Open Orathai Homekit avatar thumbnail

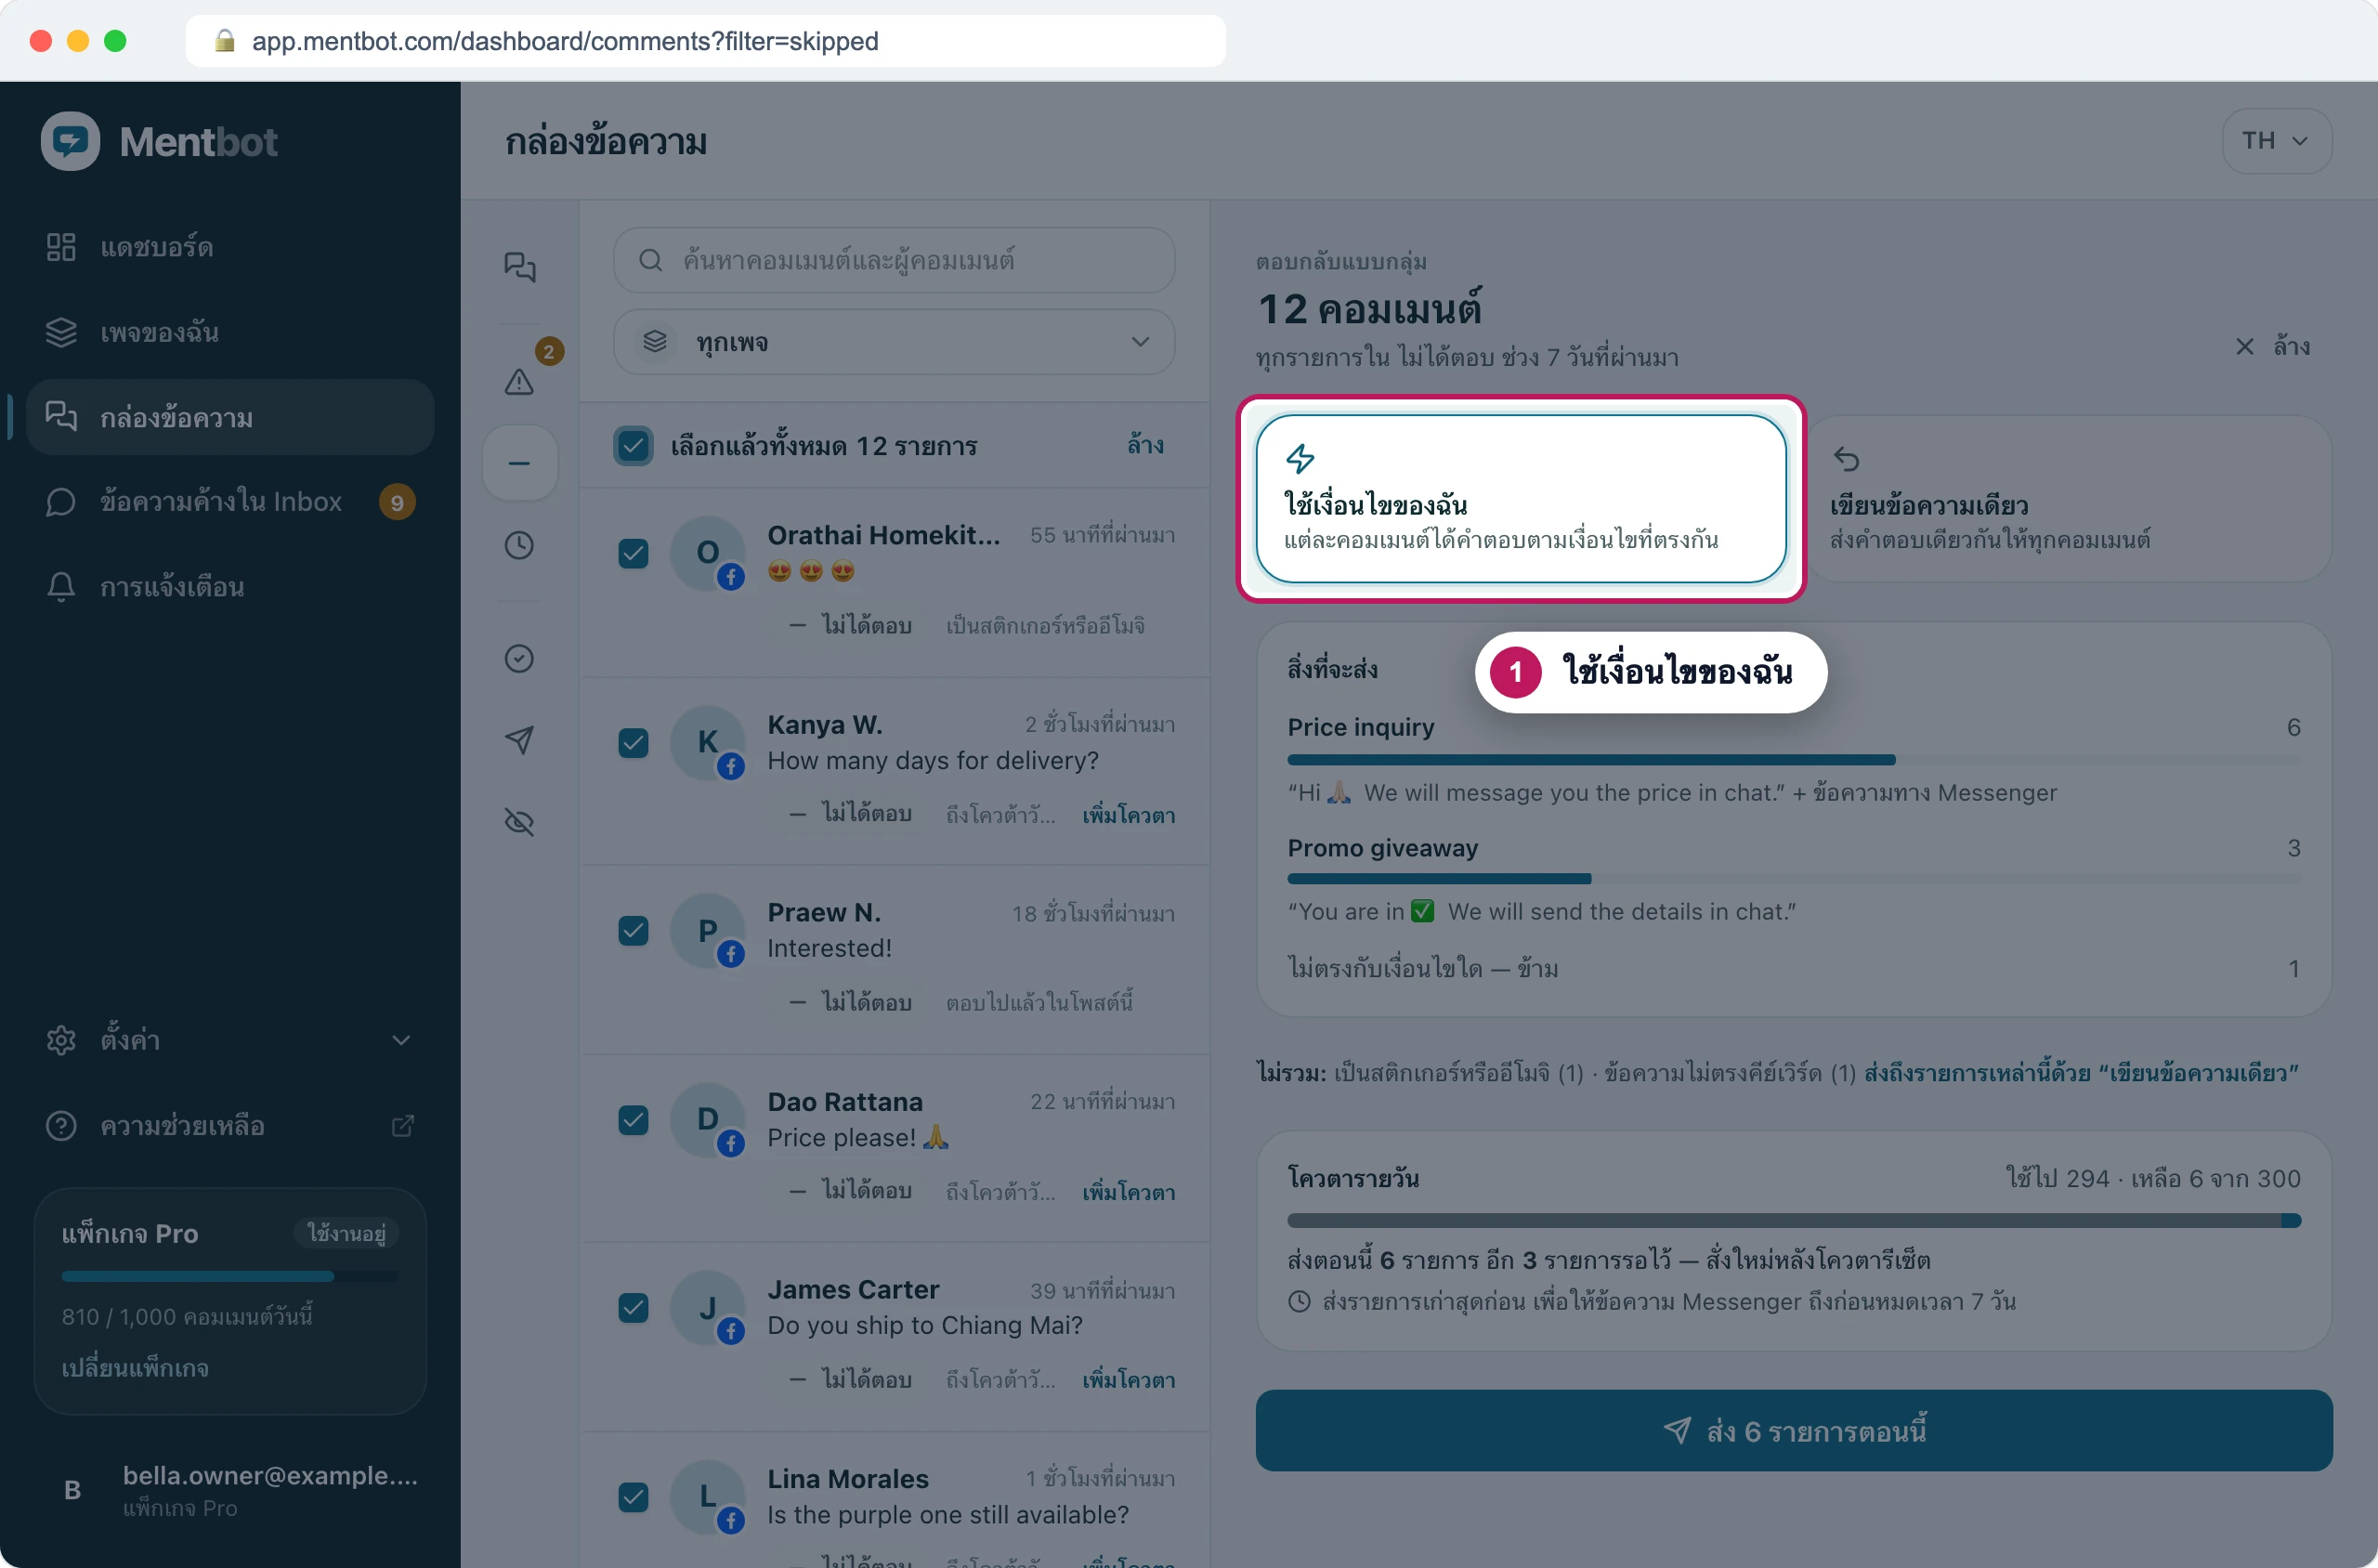[708, 553]
